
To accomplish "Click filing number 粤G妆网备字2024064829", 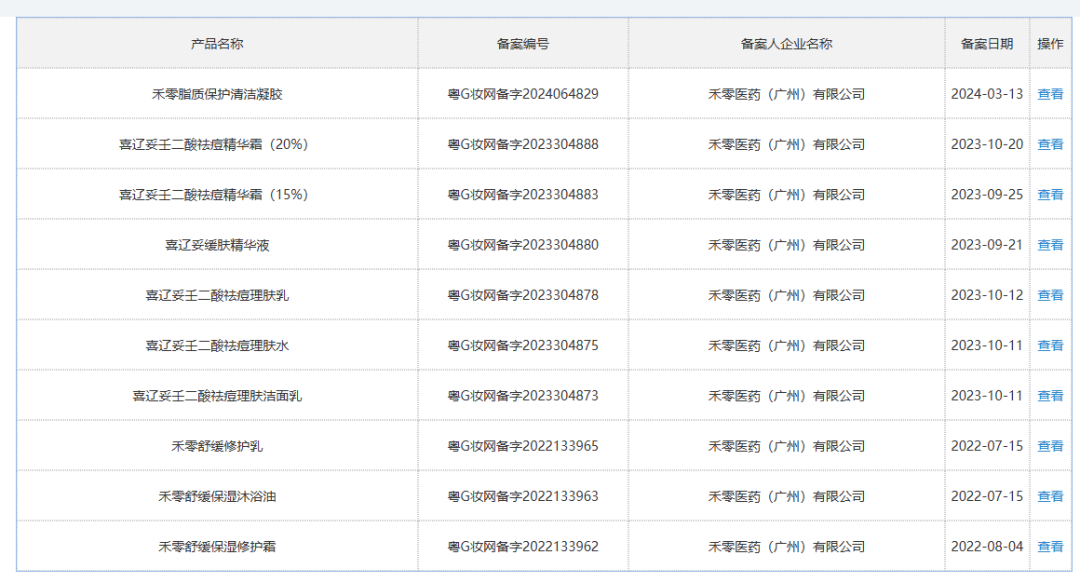I will (522, 94).
